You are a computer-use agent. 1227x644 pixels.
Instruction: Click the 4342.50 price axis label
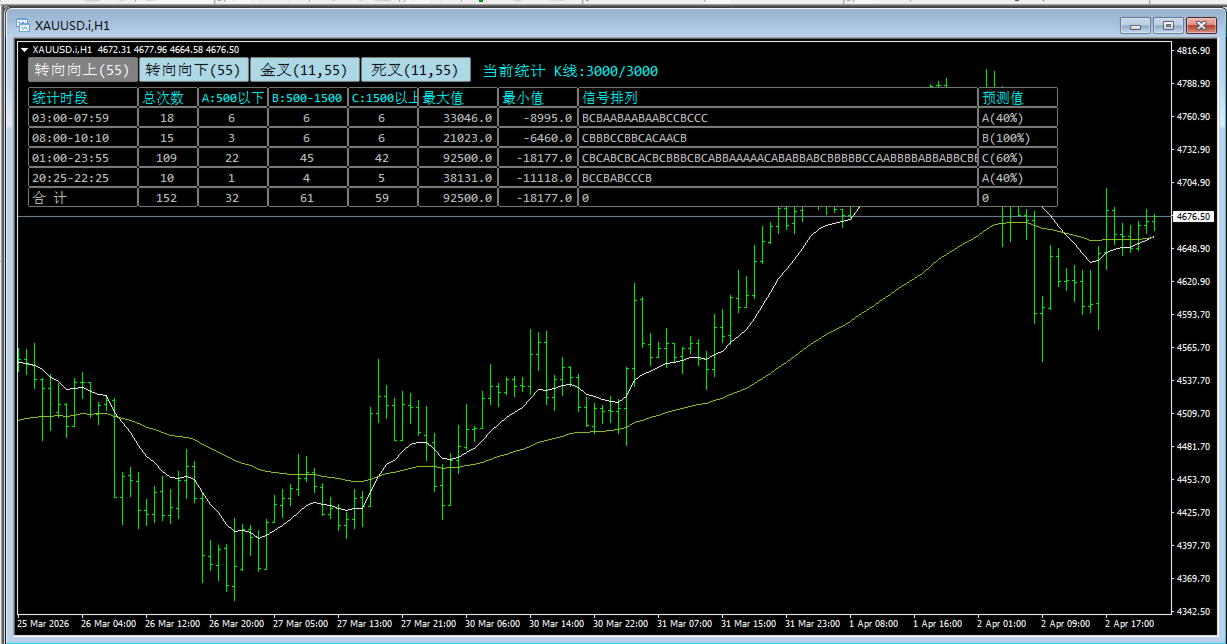[x=1195, y=611]
